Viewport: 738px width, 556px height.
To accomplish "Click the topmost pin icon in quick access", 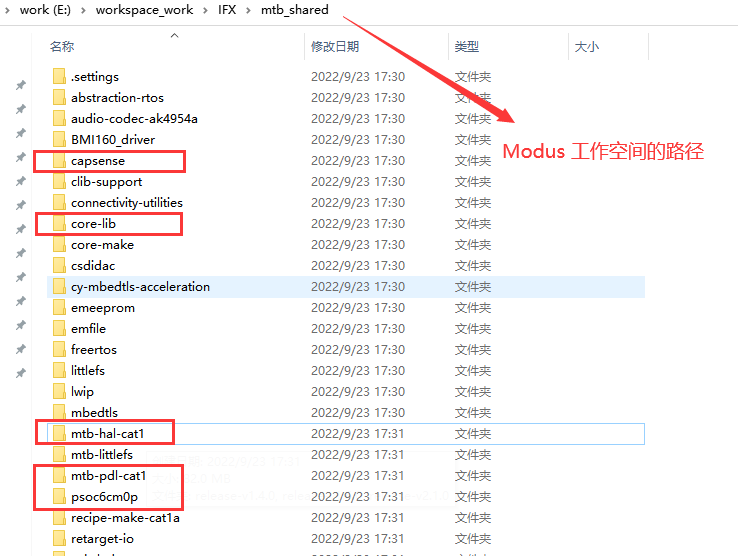I will coord(20,86).
